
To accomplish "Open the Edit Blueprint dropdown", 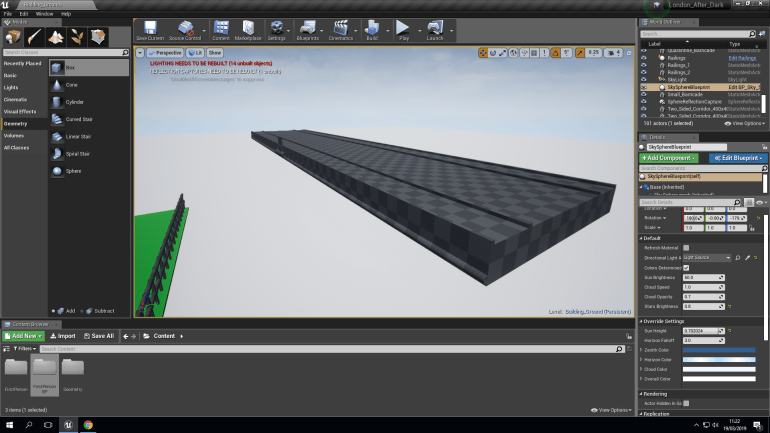I will (x=738, y=158).
